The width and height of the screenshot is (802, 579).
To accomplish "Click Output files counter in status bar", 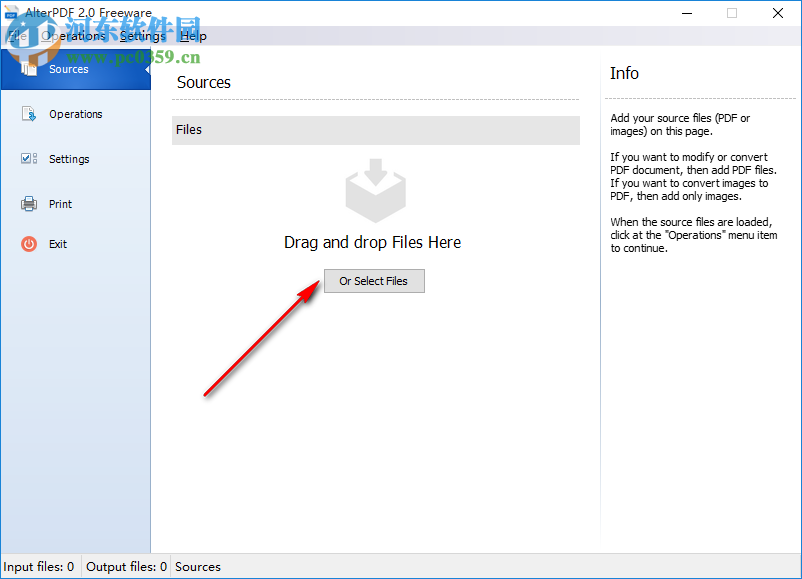I will [x=126, y=566].
